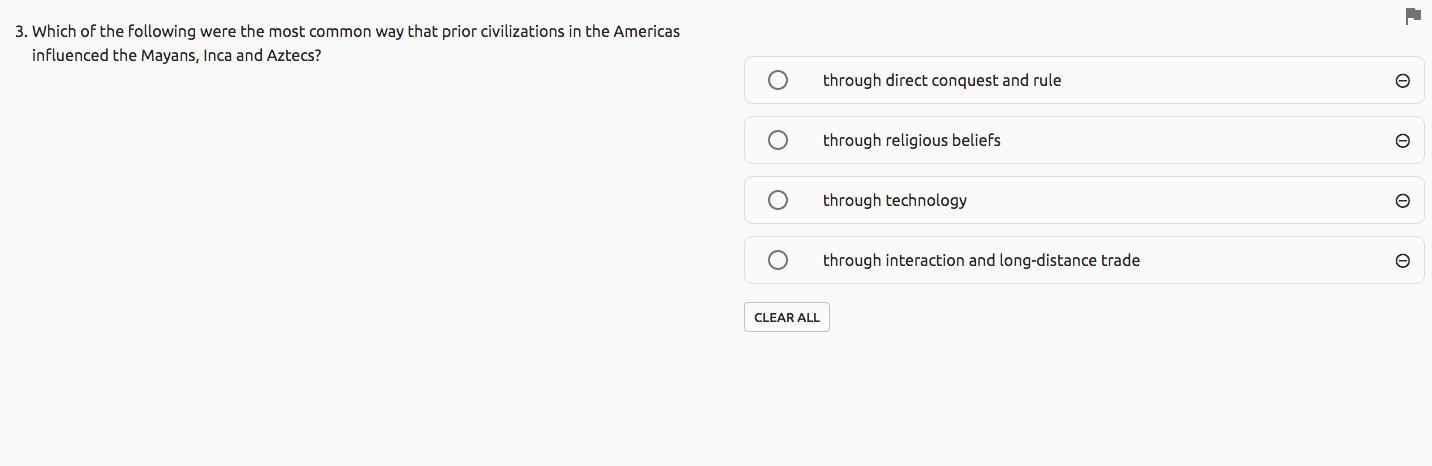Eliminate the 'interaction and long-distance trade' option
This screenshot has width=1432, height=466.
pos(1402,261)
